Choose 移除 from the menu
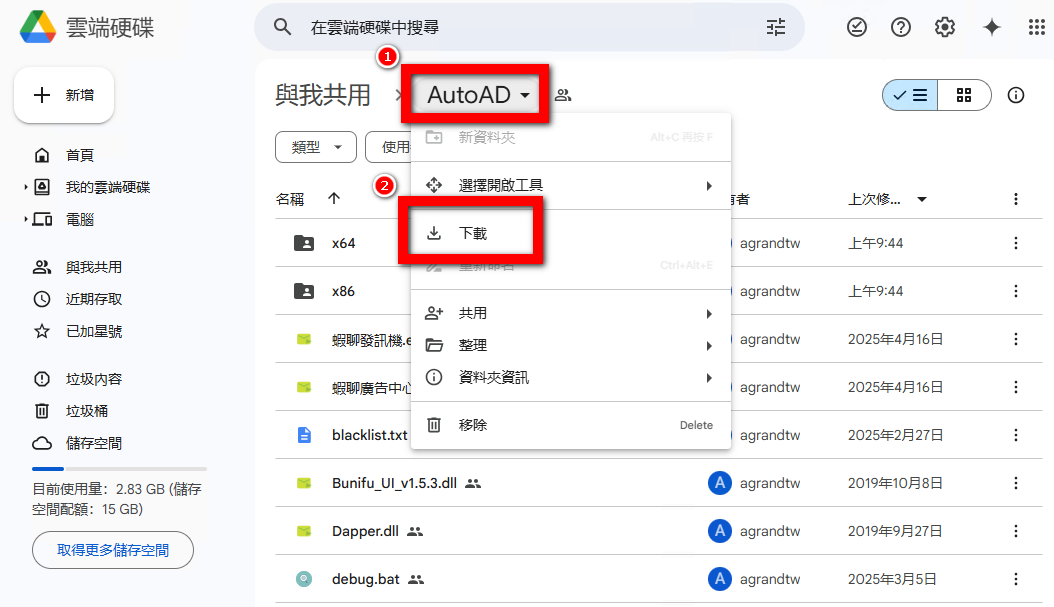The image size is (1054, 607). coord(570,425)
